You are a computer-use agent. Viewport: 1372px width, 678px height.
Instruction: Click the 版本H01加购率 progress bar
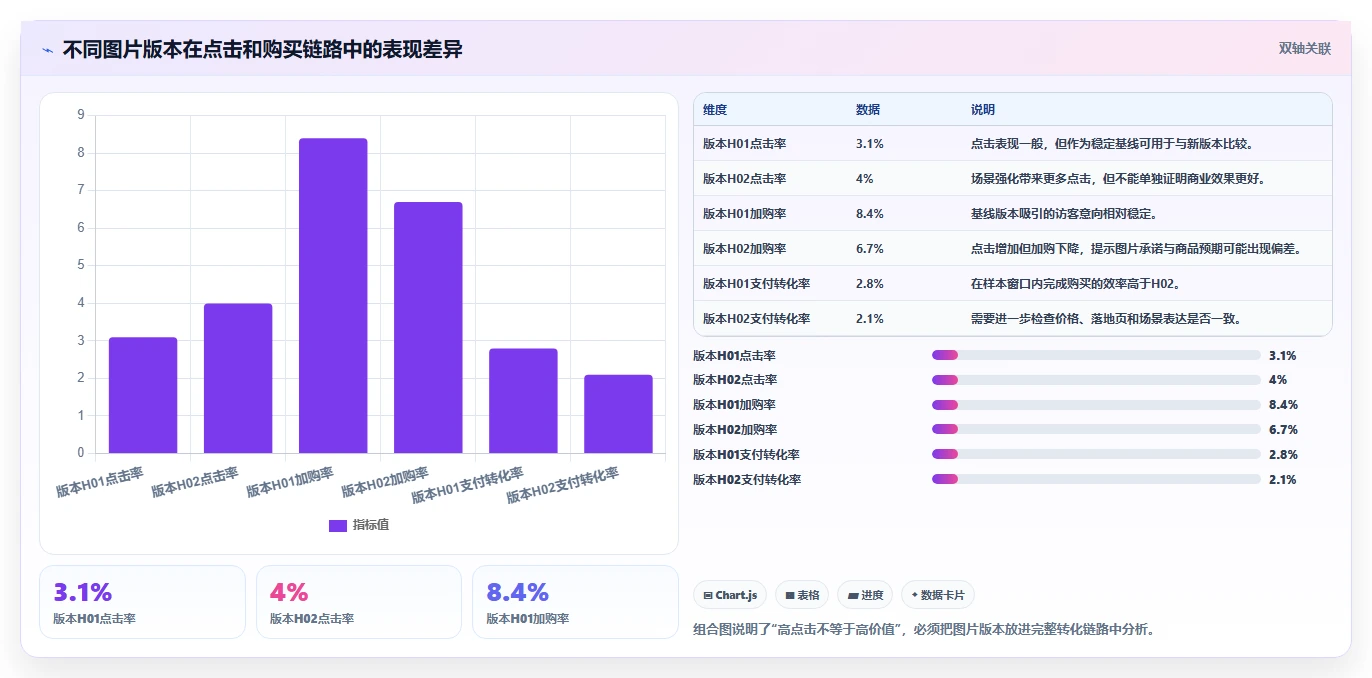pos(1096,405)
